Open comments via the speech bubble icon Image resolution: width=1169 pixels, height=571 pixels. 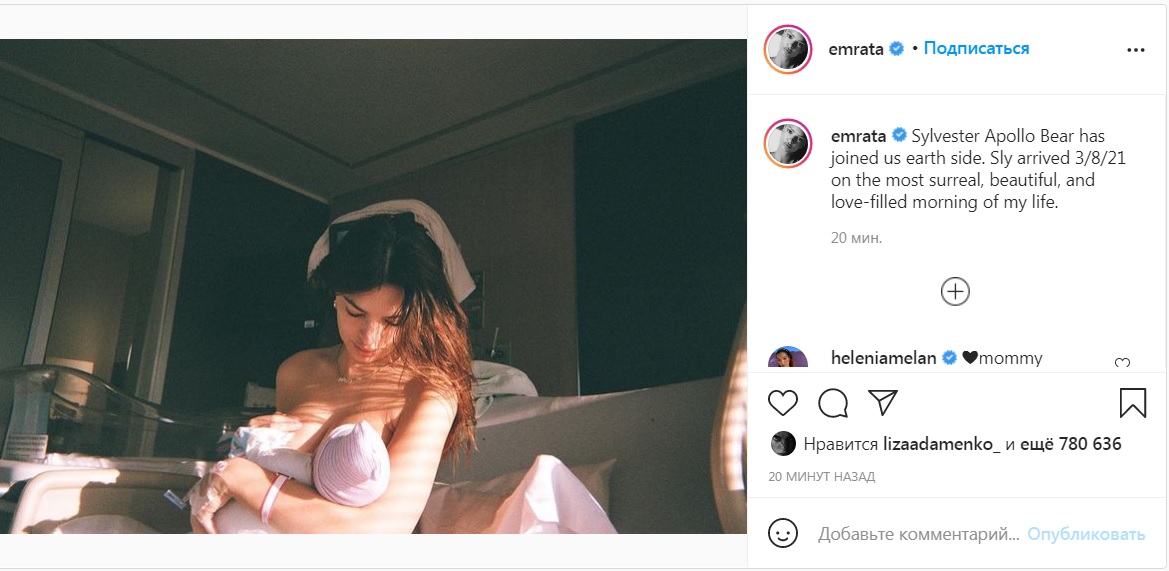[x=833, y=403]
